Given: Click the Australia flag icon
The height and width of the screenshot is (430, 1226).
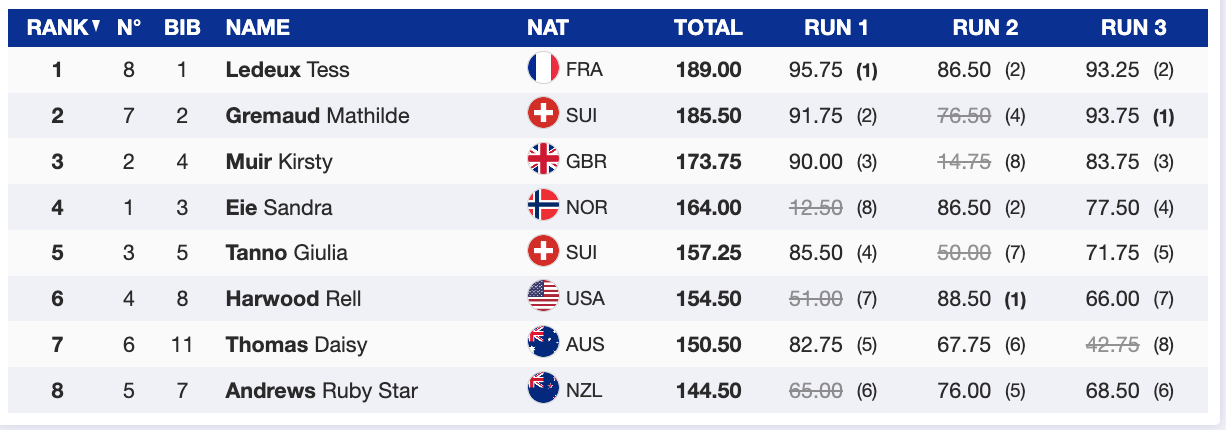Looking at the screenshot, I should [543, 344].
